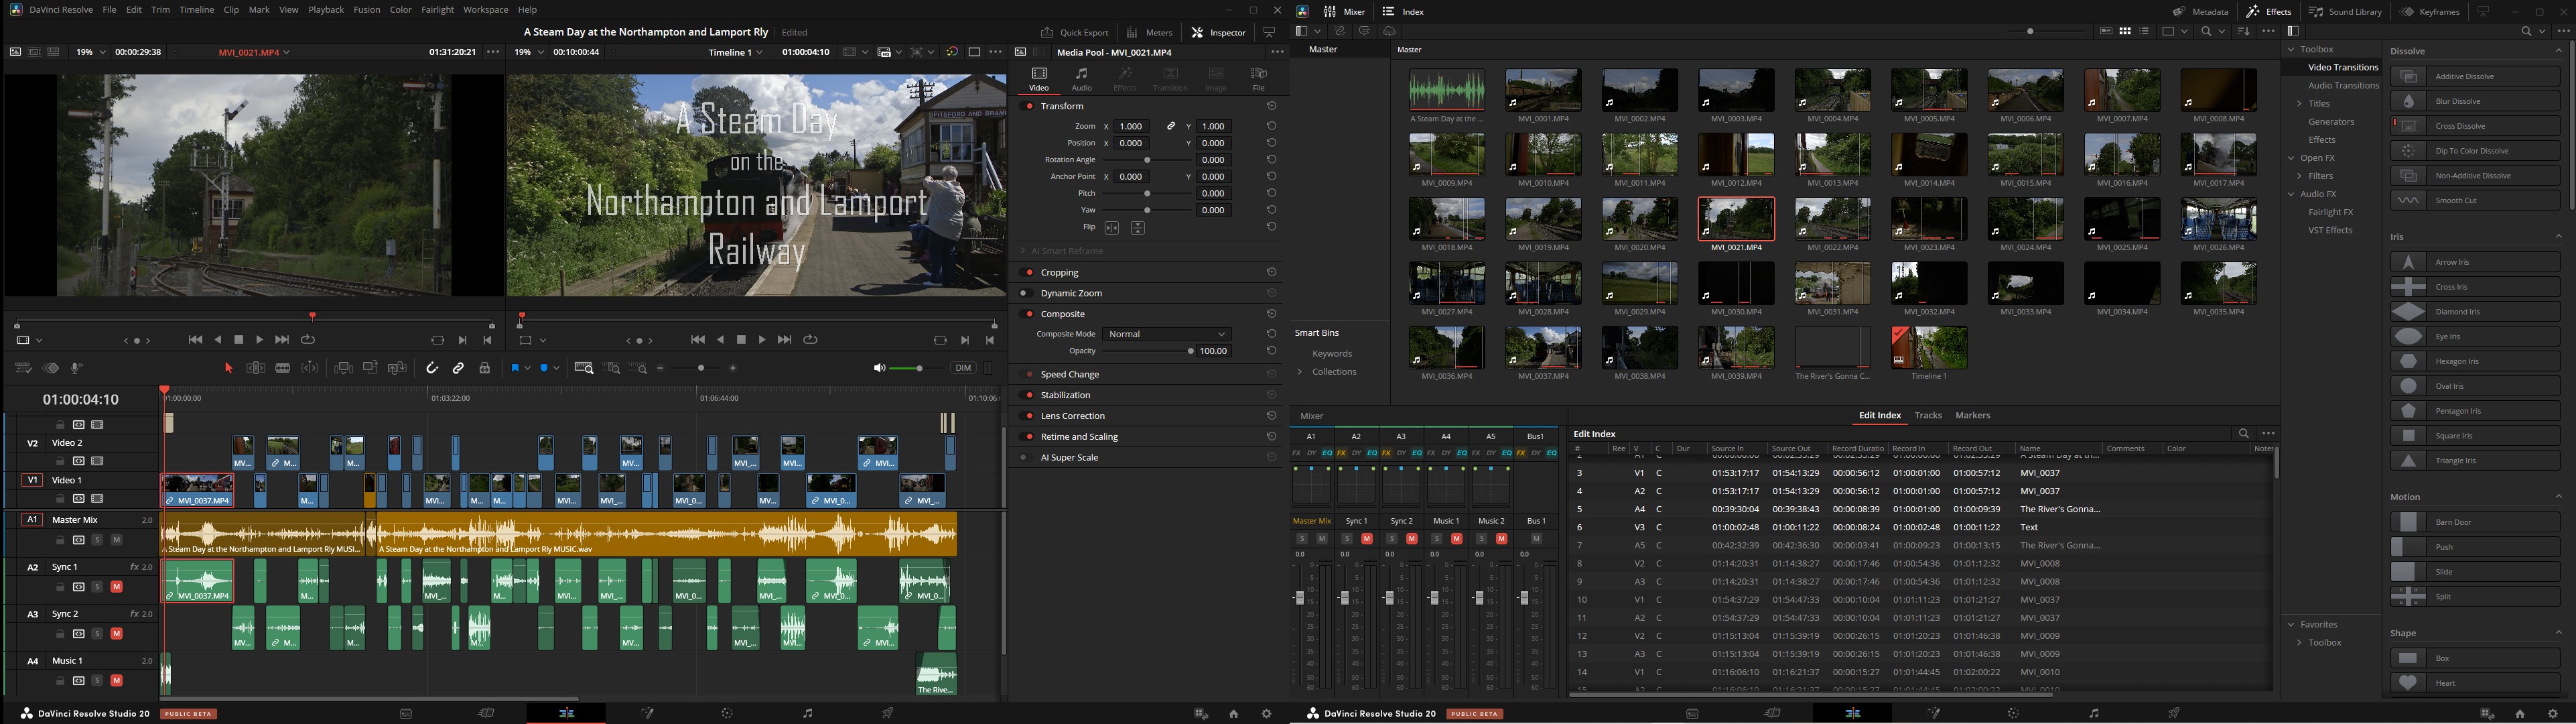Open Timeline View Options icon

(x=23, y=368)
